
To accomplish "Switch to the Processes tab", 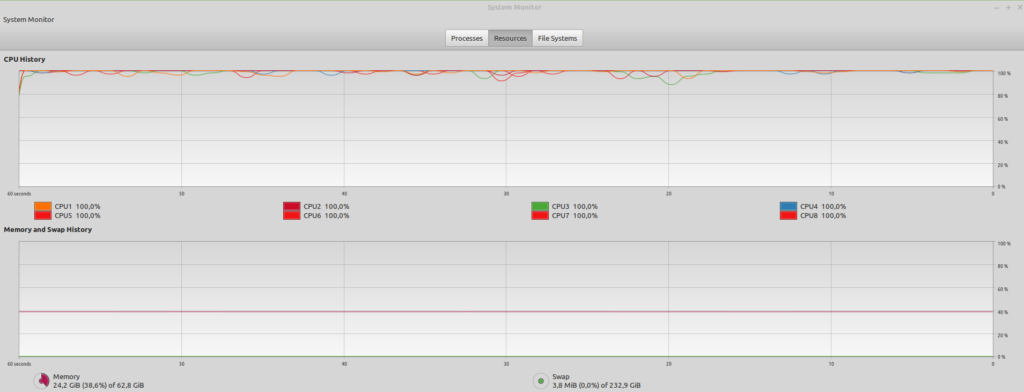I will [466, 39].
